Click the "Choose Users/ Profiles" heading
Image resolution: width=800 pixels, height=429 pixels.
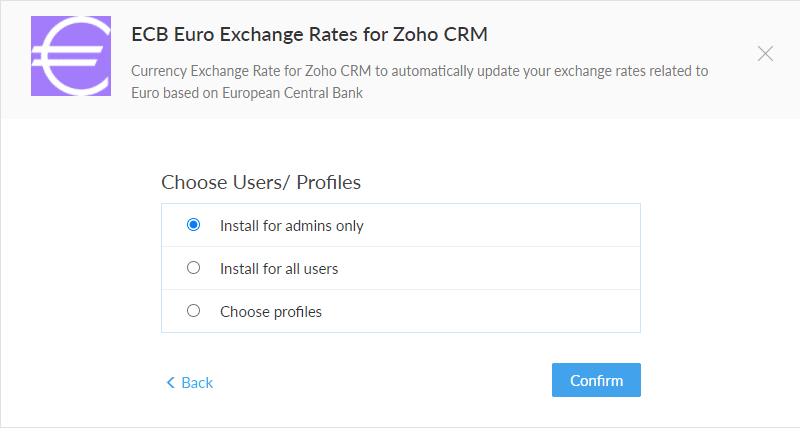tap(261, 182)
